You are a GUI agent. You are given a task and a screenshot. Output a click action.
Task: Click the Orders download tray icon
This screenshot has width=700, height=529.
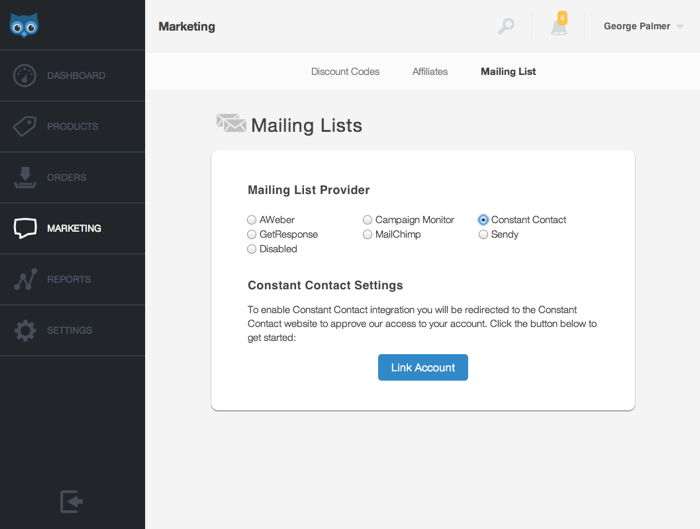(25, 178)
